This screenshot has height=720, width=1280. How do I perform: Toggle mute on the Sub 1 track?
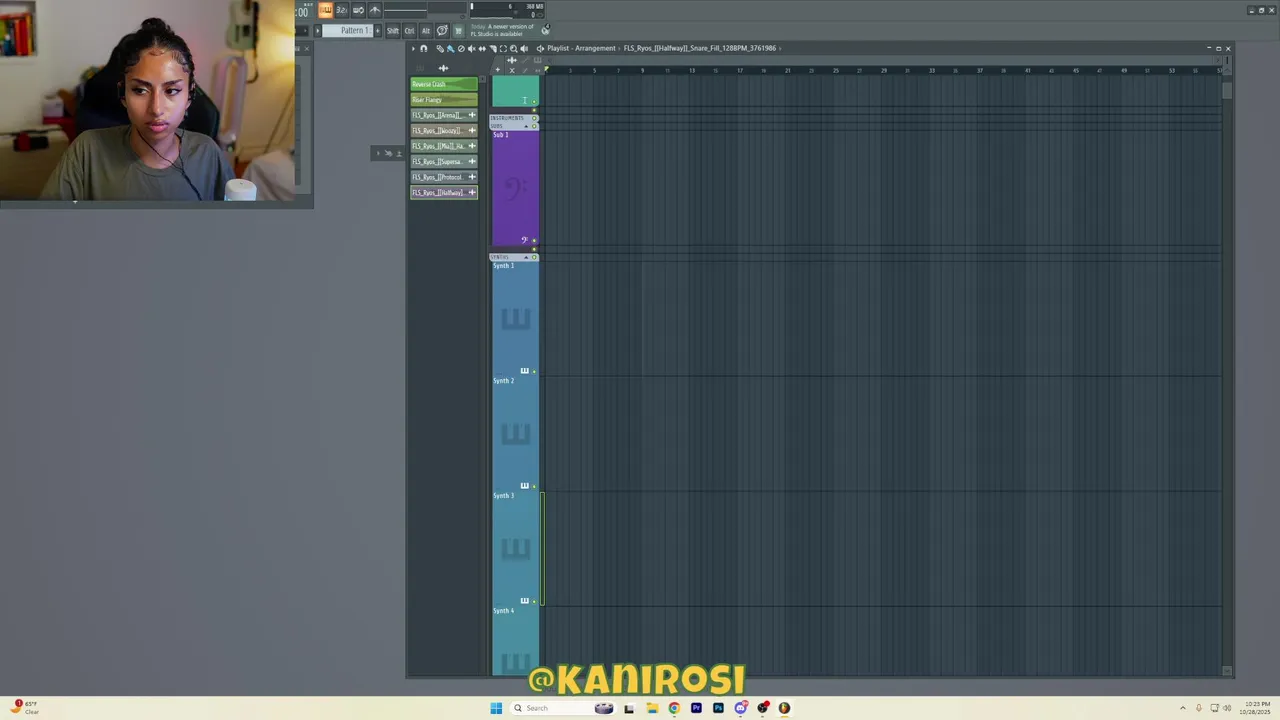[x=534, y=240]
